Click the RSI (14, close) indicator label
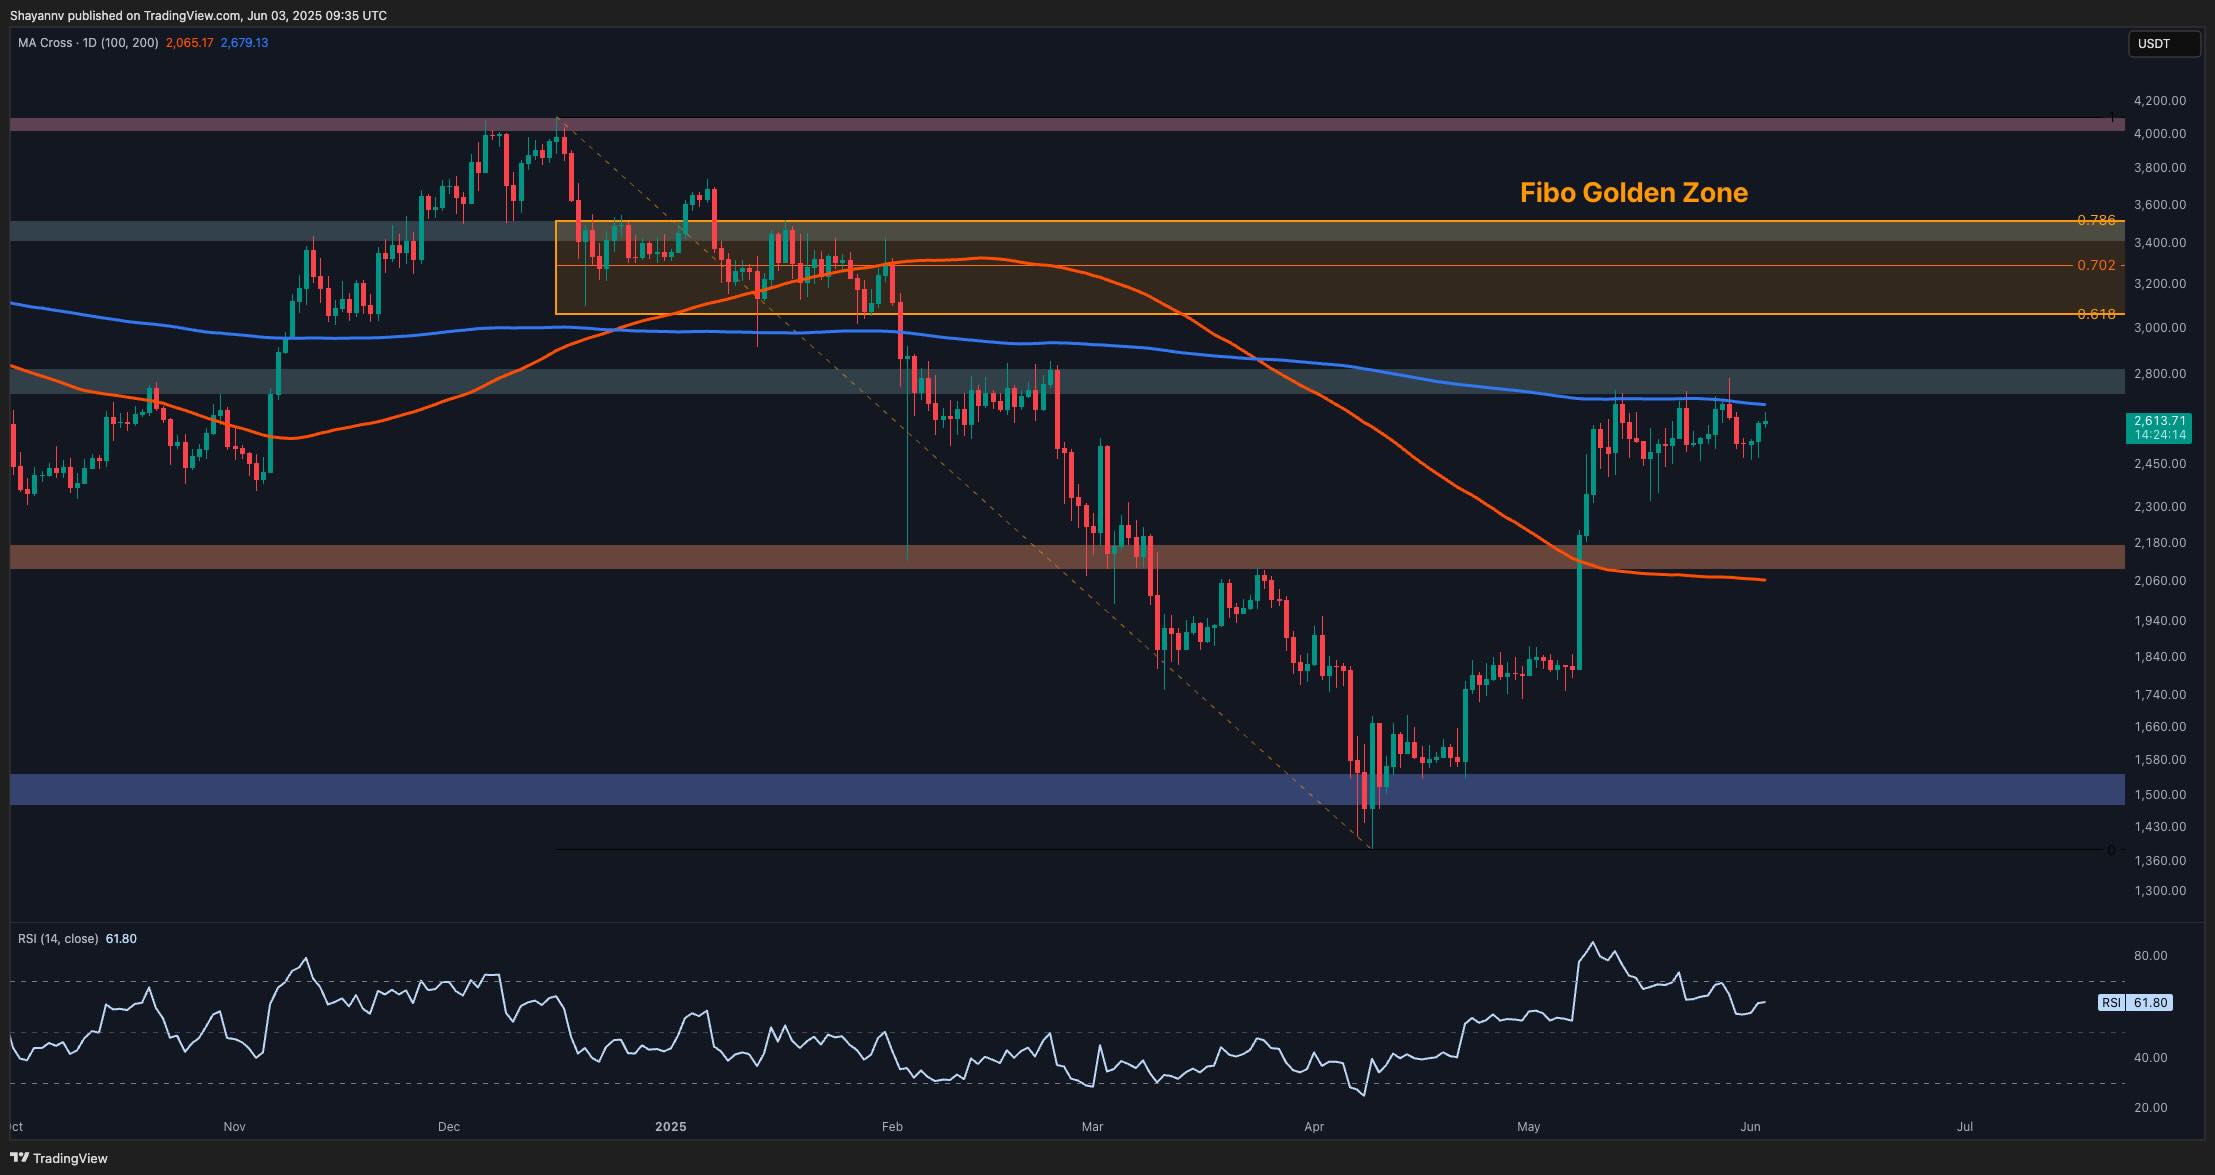Image resolution: width=2215 pixels, height=1175 pixels. pos(58,938)
